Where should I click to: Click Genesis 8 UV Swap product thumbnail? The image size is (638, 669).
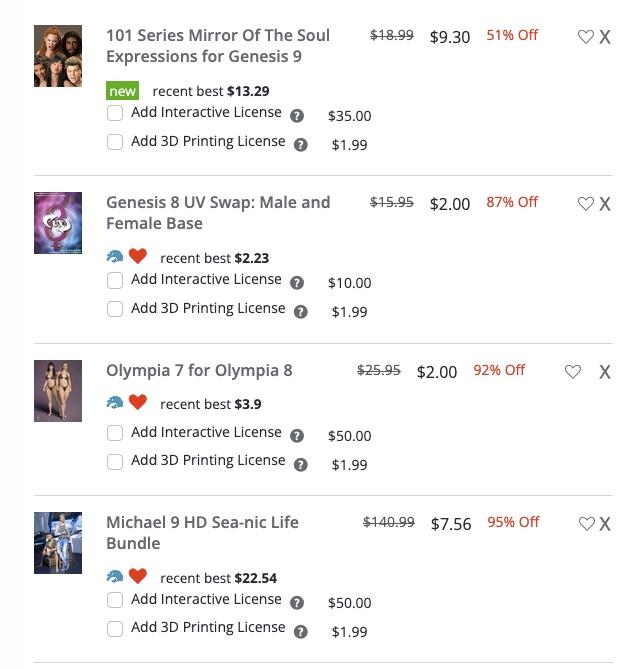[x=58, y=222]
